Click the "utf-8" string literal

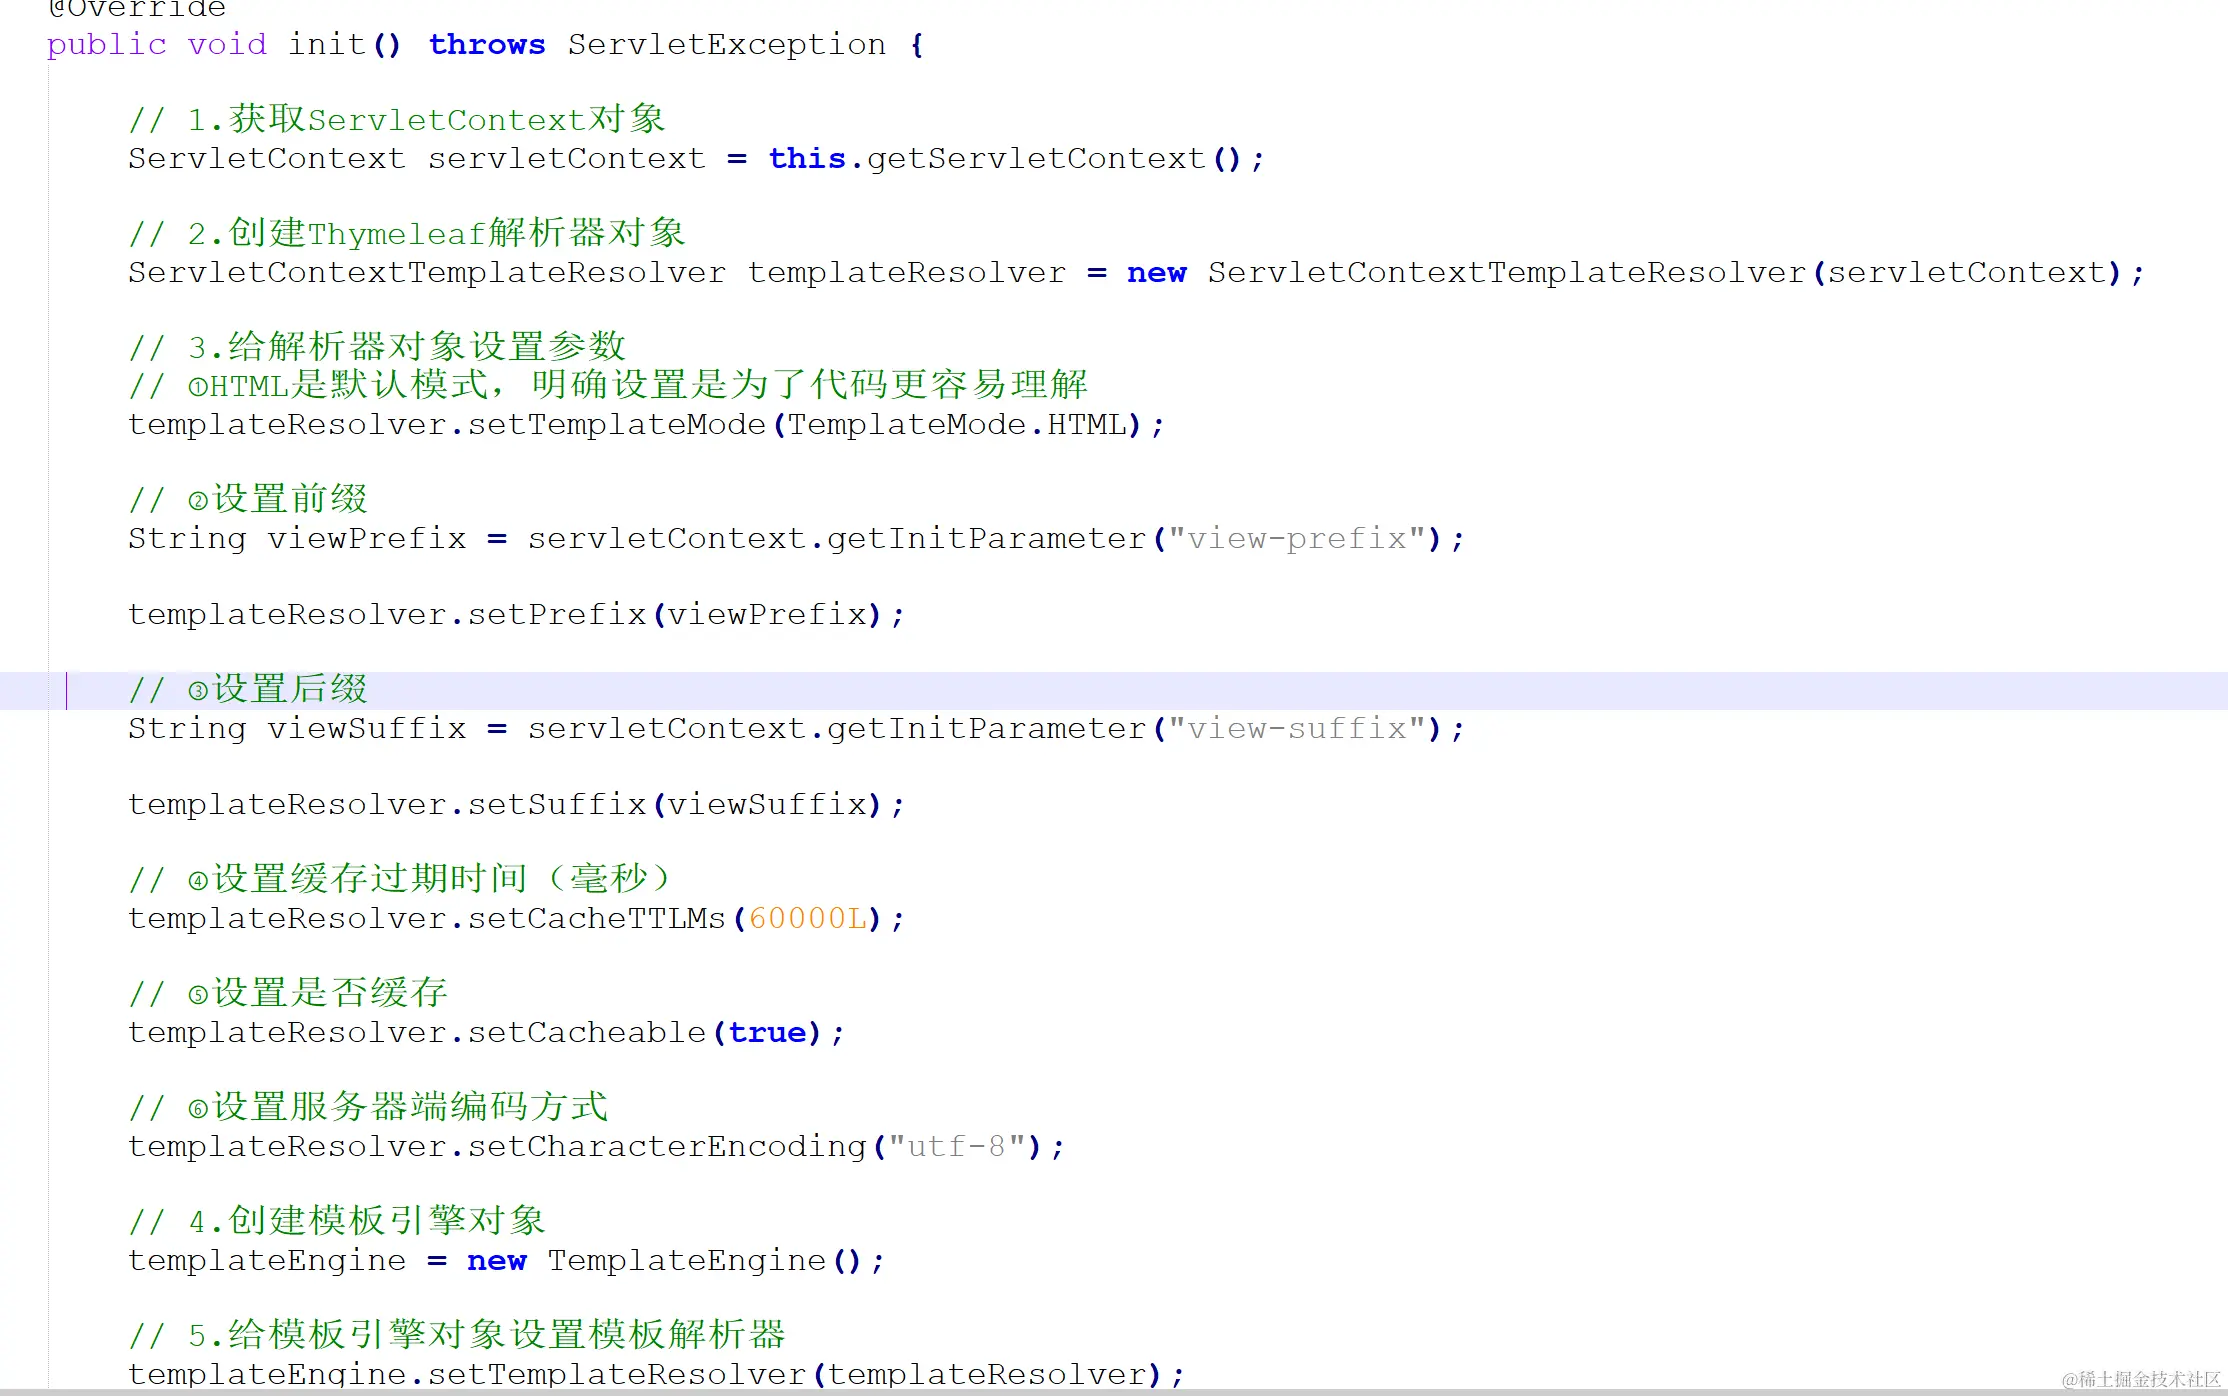click(x=957, y=1147)
